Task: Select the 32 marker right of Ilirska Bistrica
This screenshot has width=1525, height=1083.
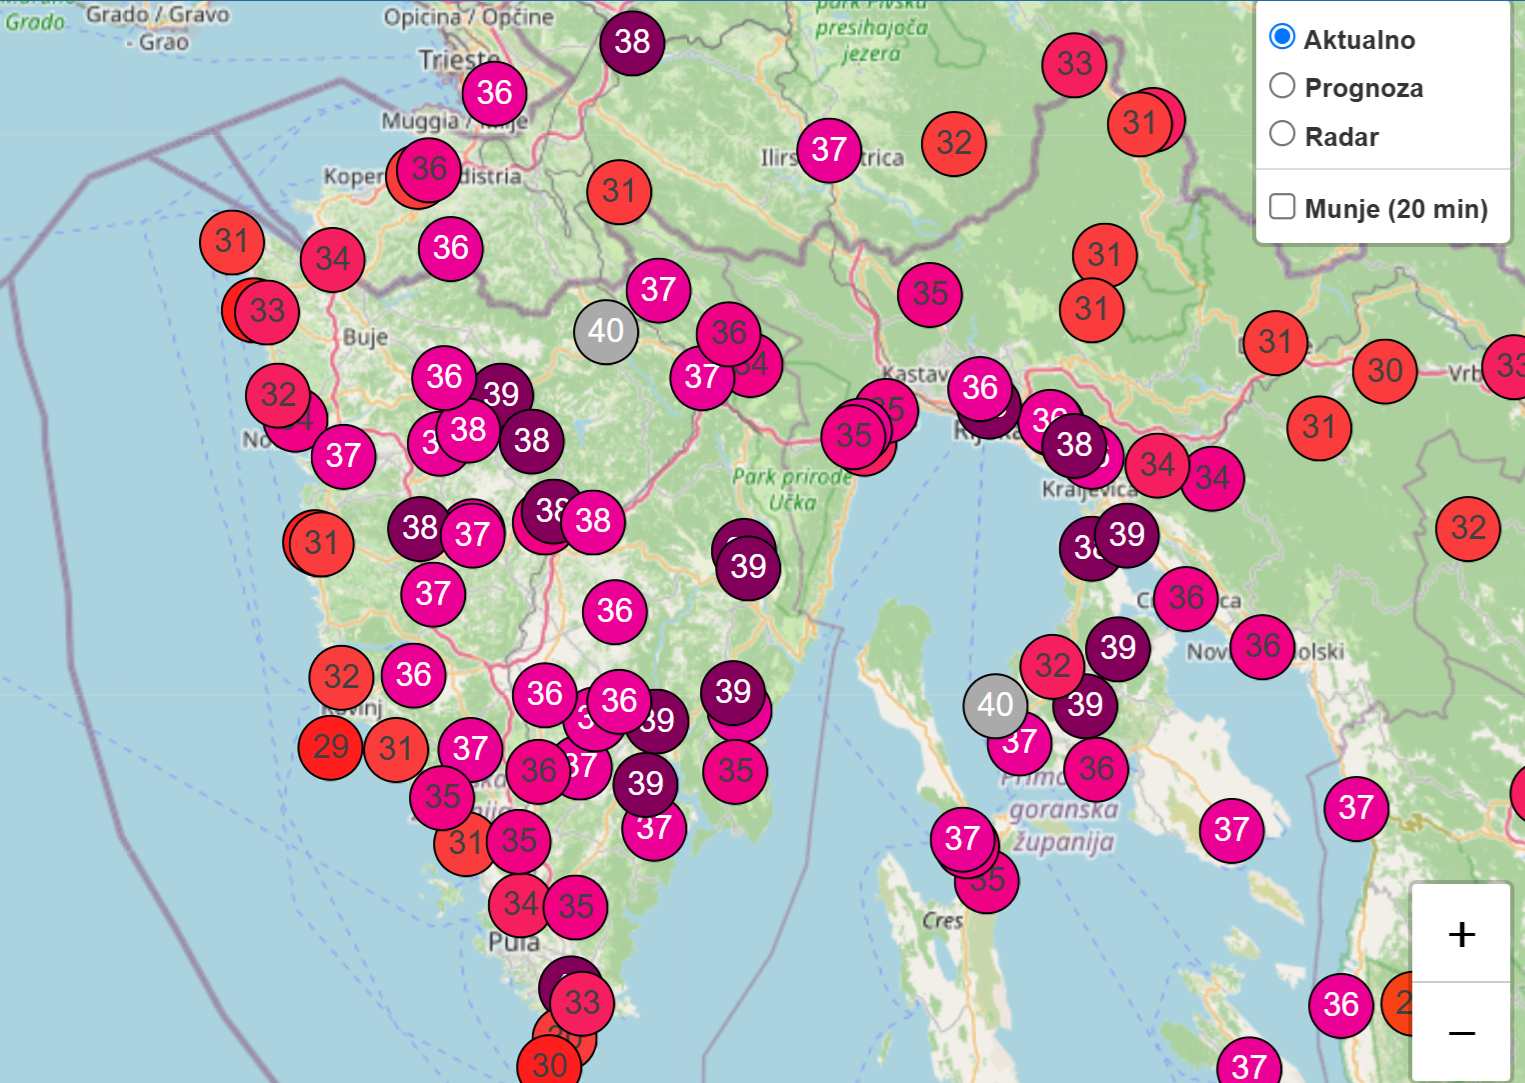Action: [954, 143]
